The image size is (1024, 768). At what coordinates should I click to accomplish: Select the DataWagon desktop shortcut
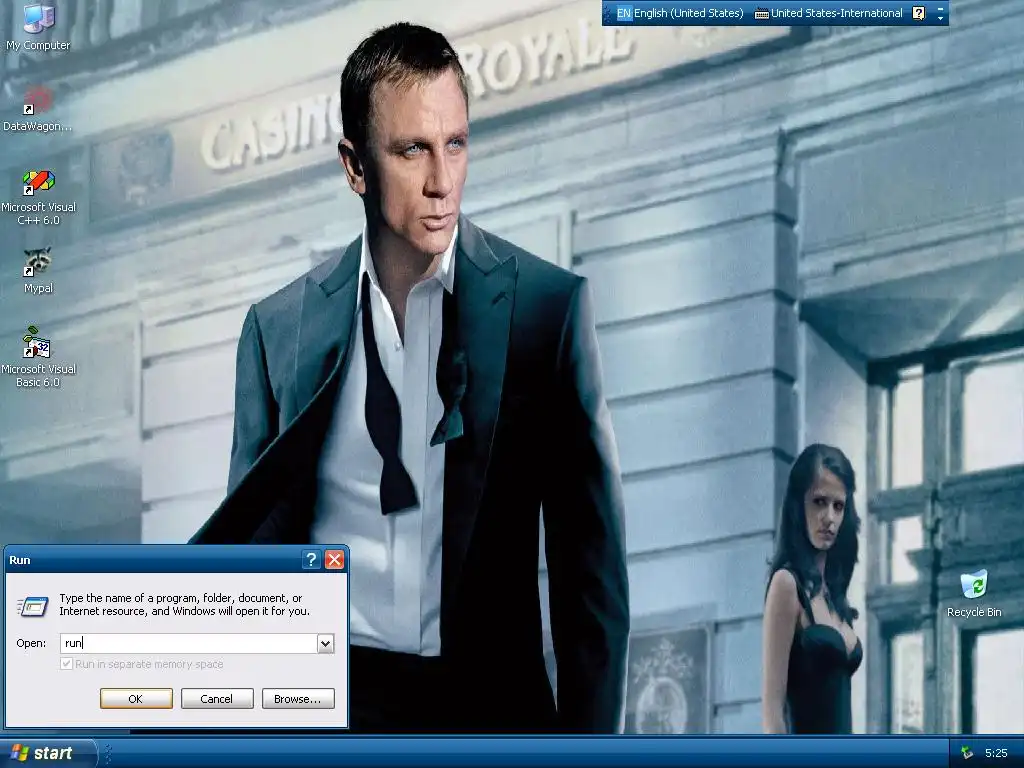pyautogui.click(x=37, y=110)
